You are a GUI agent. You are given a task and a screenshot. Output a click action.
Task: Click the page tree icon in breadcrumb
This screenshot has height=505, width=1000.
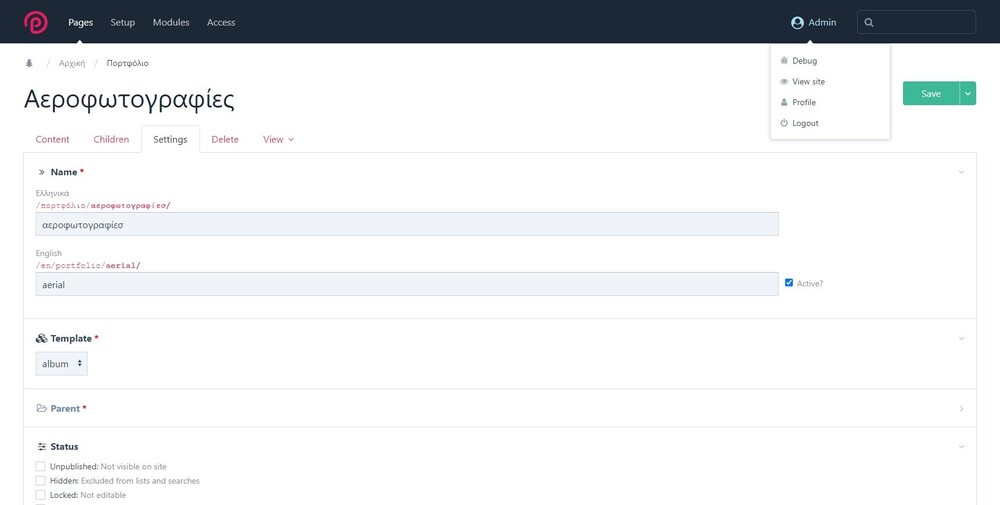coord(29,63)
